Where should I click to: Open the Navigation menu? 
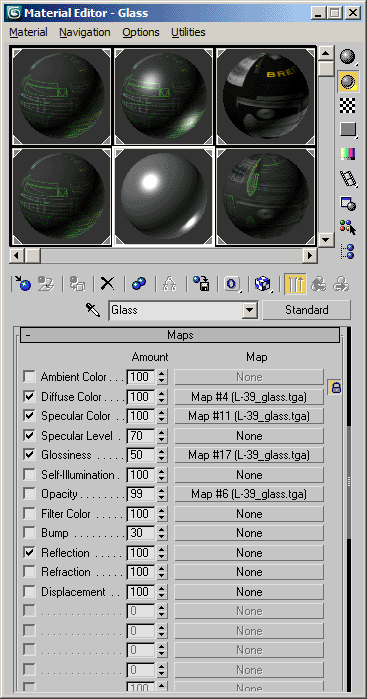coord(85,32)
